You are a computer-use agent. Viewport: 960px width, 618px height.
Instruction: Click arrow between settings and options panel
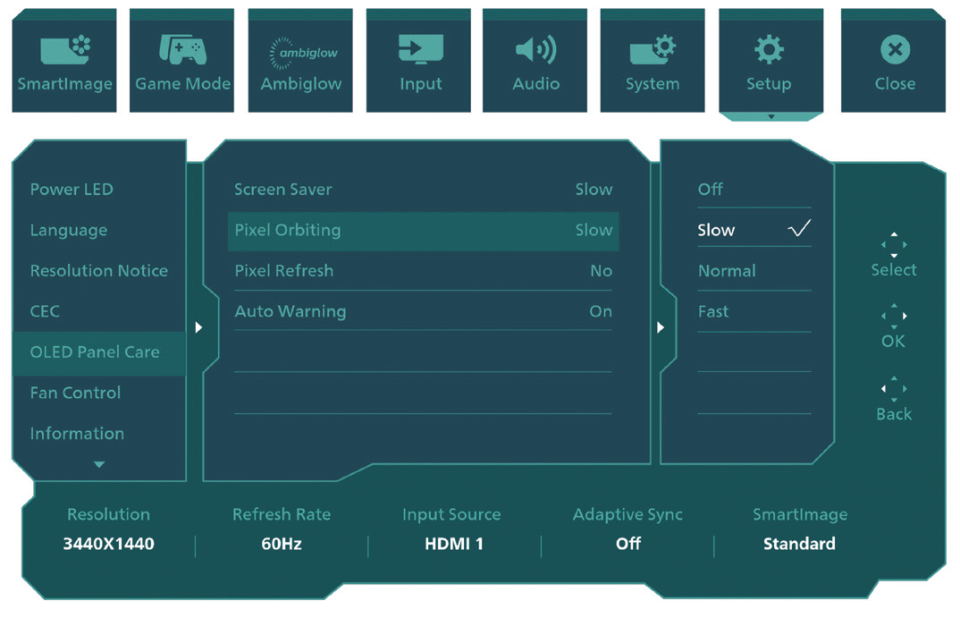[660, 327]
